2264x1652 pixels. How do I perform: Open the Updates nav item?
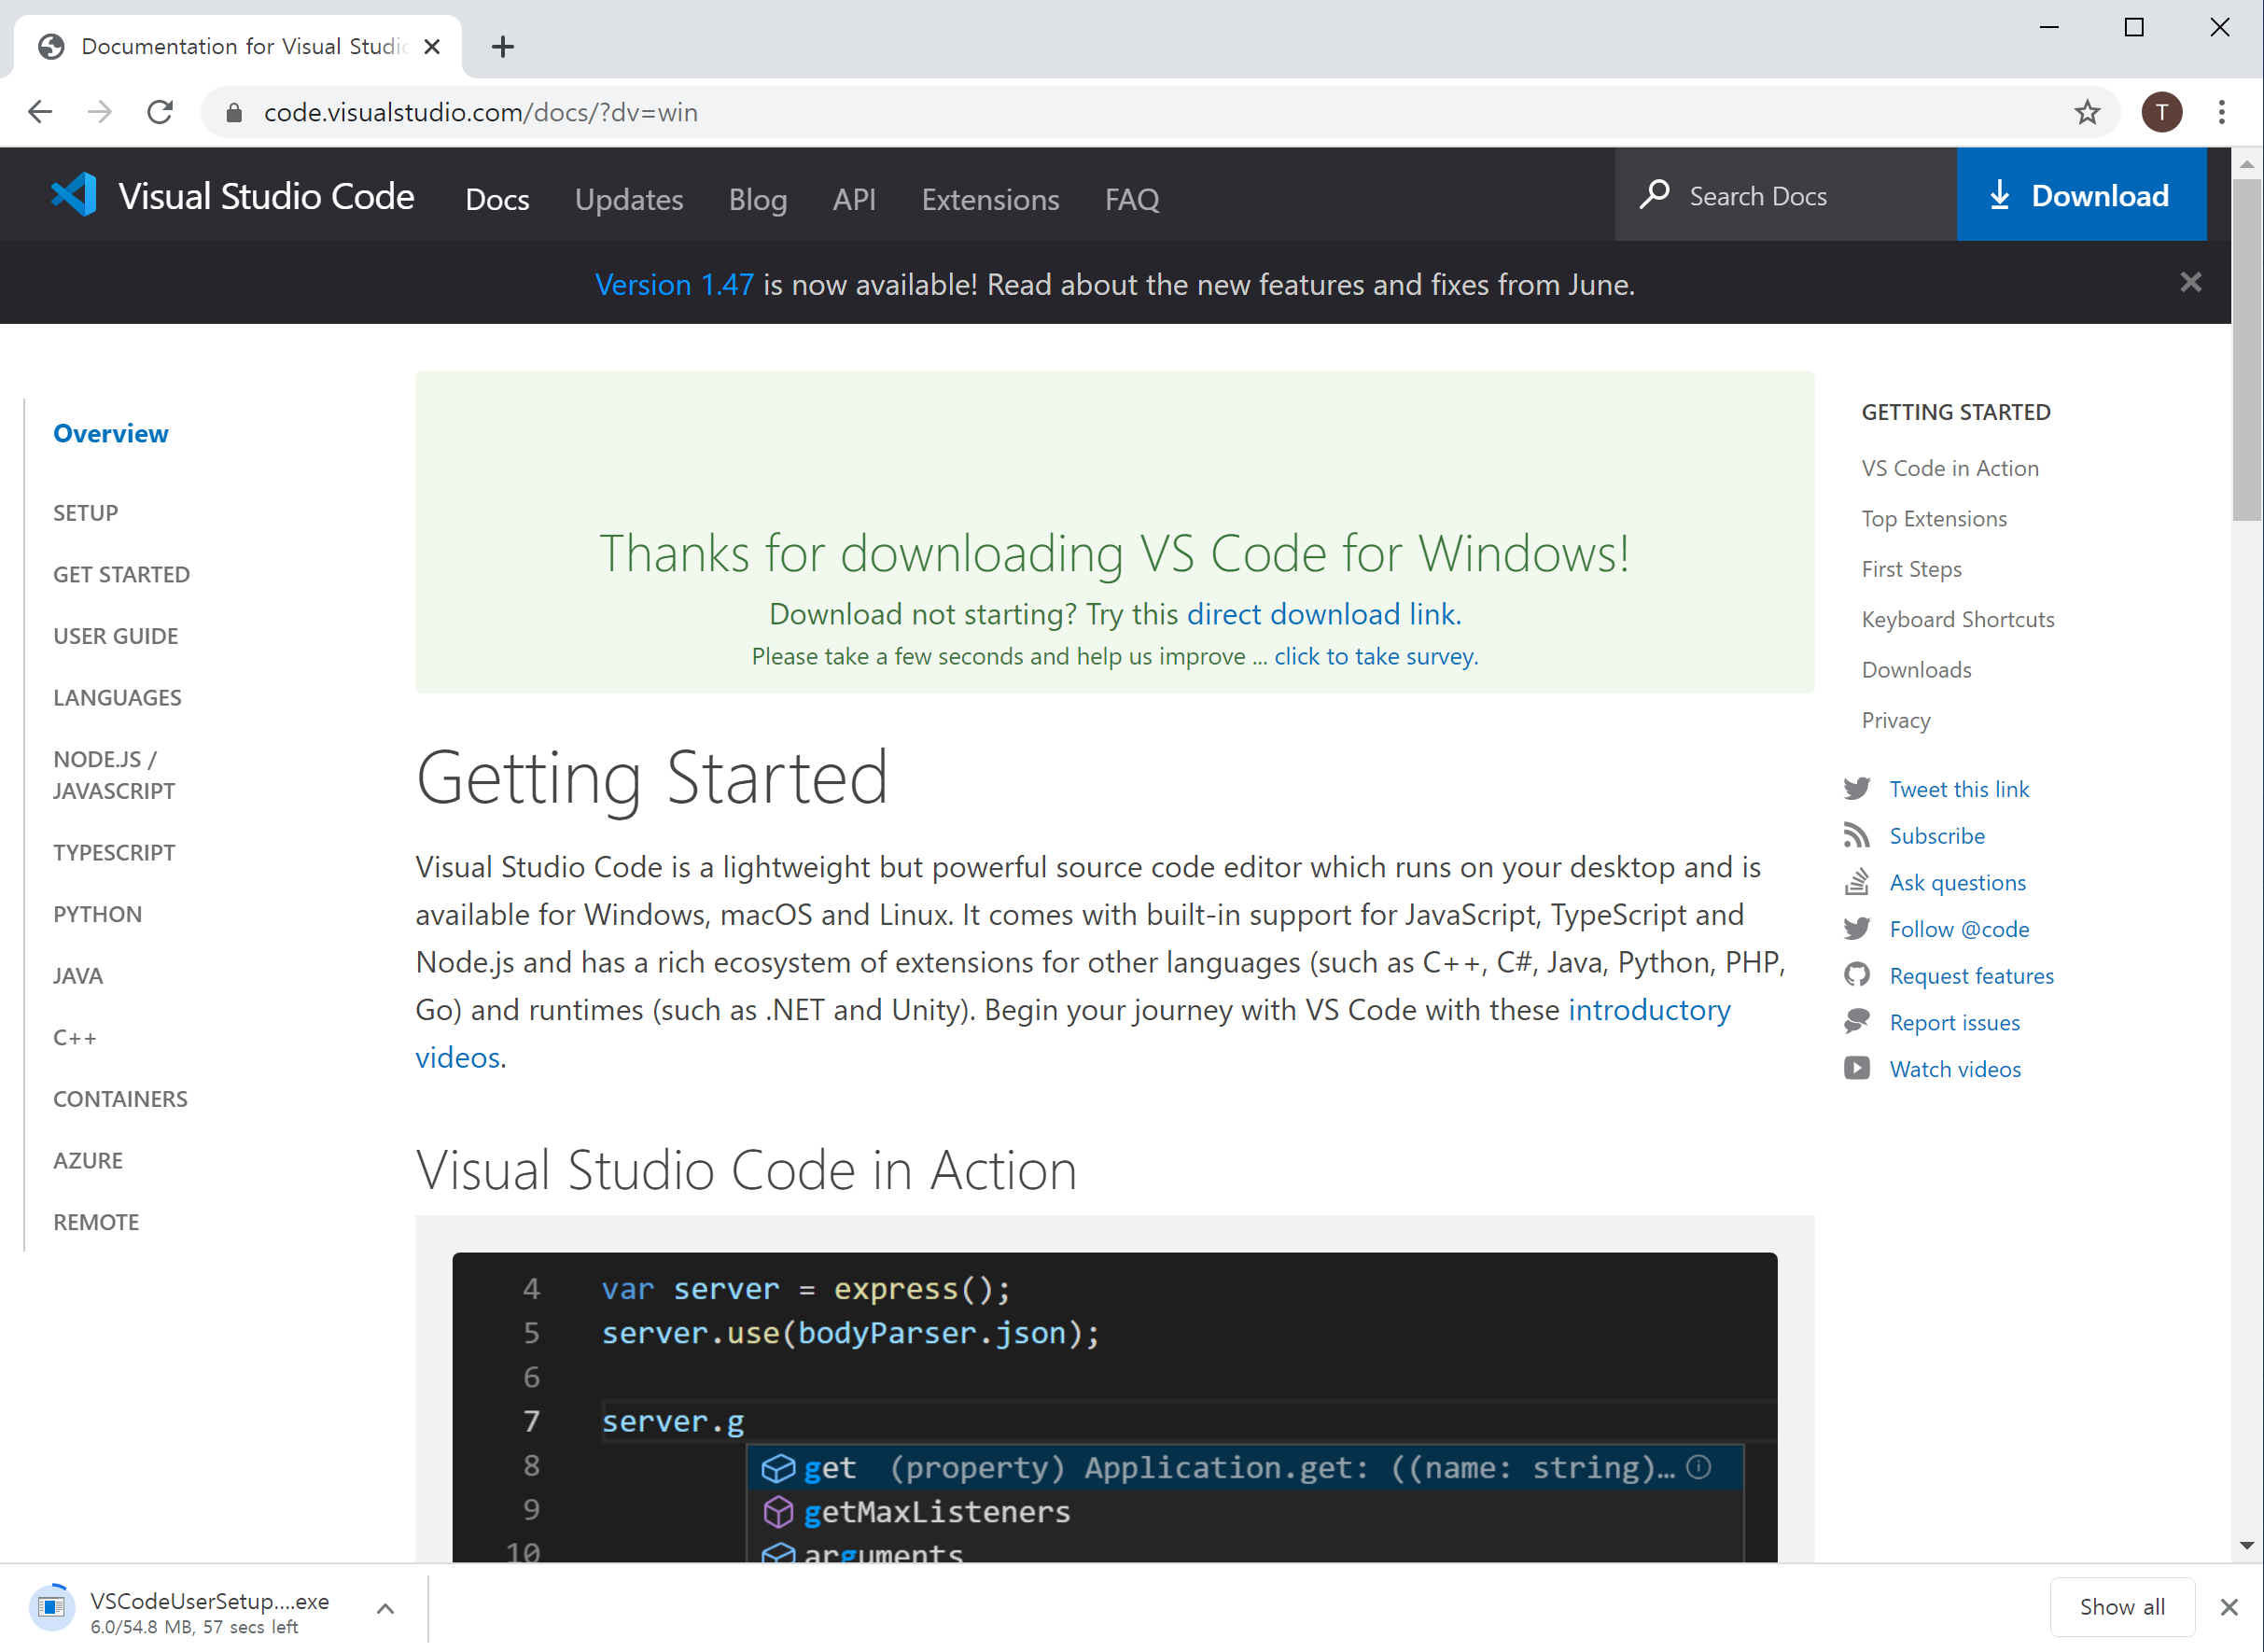click(x=629, y=199)
